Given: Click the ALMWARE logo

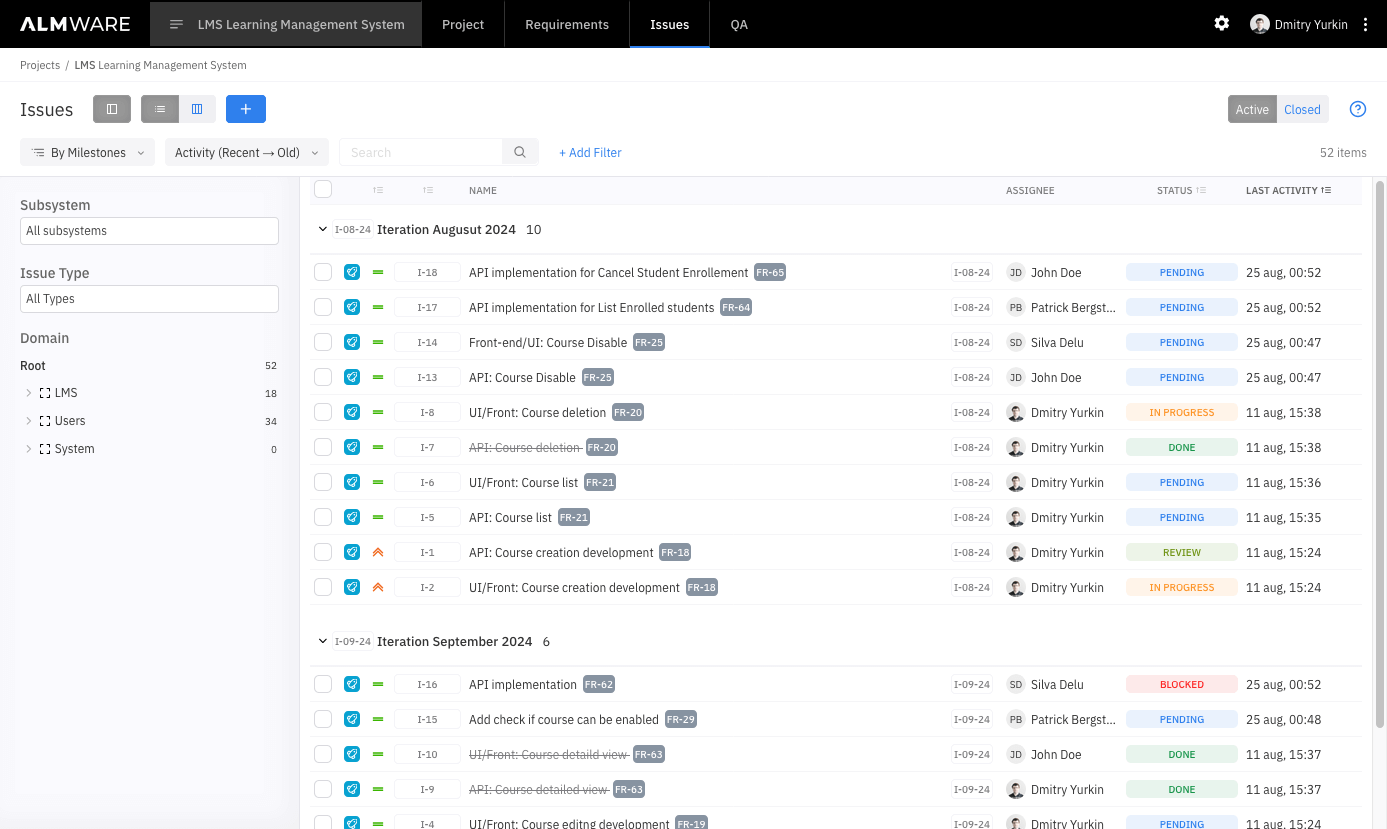Looking at the screenshot, I should pyautogui.click(x=75, y=24).
